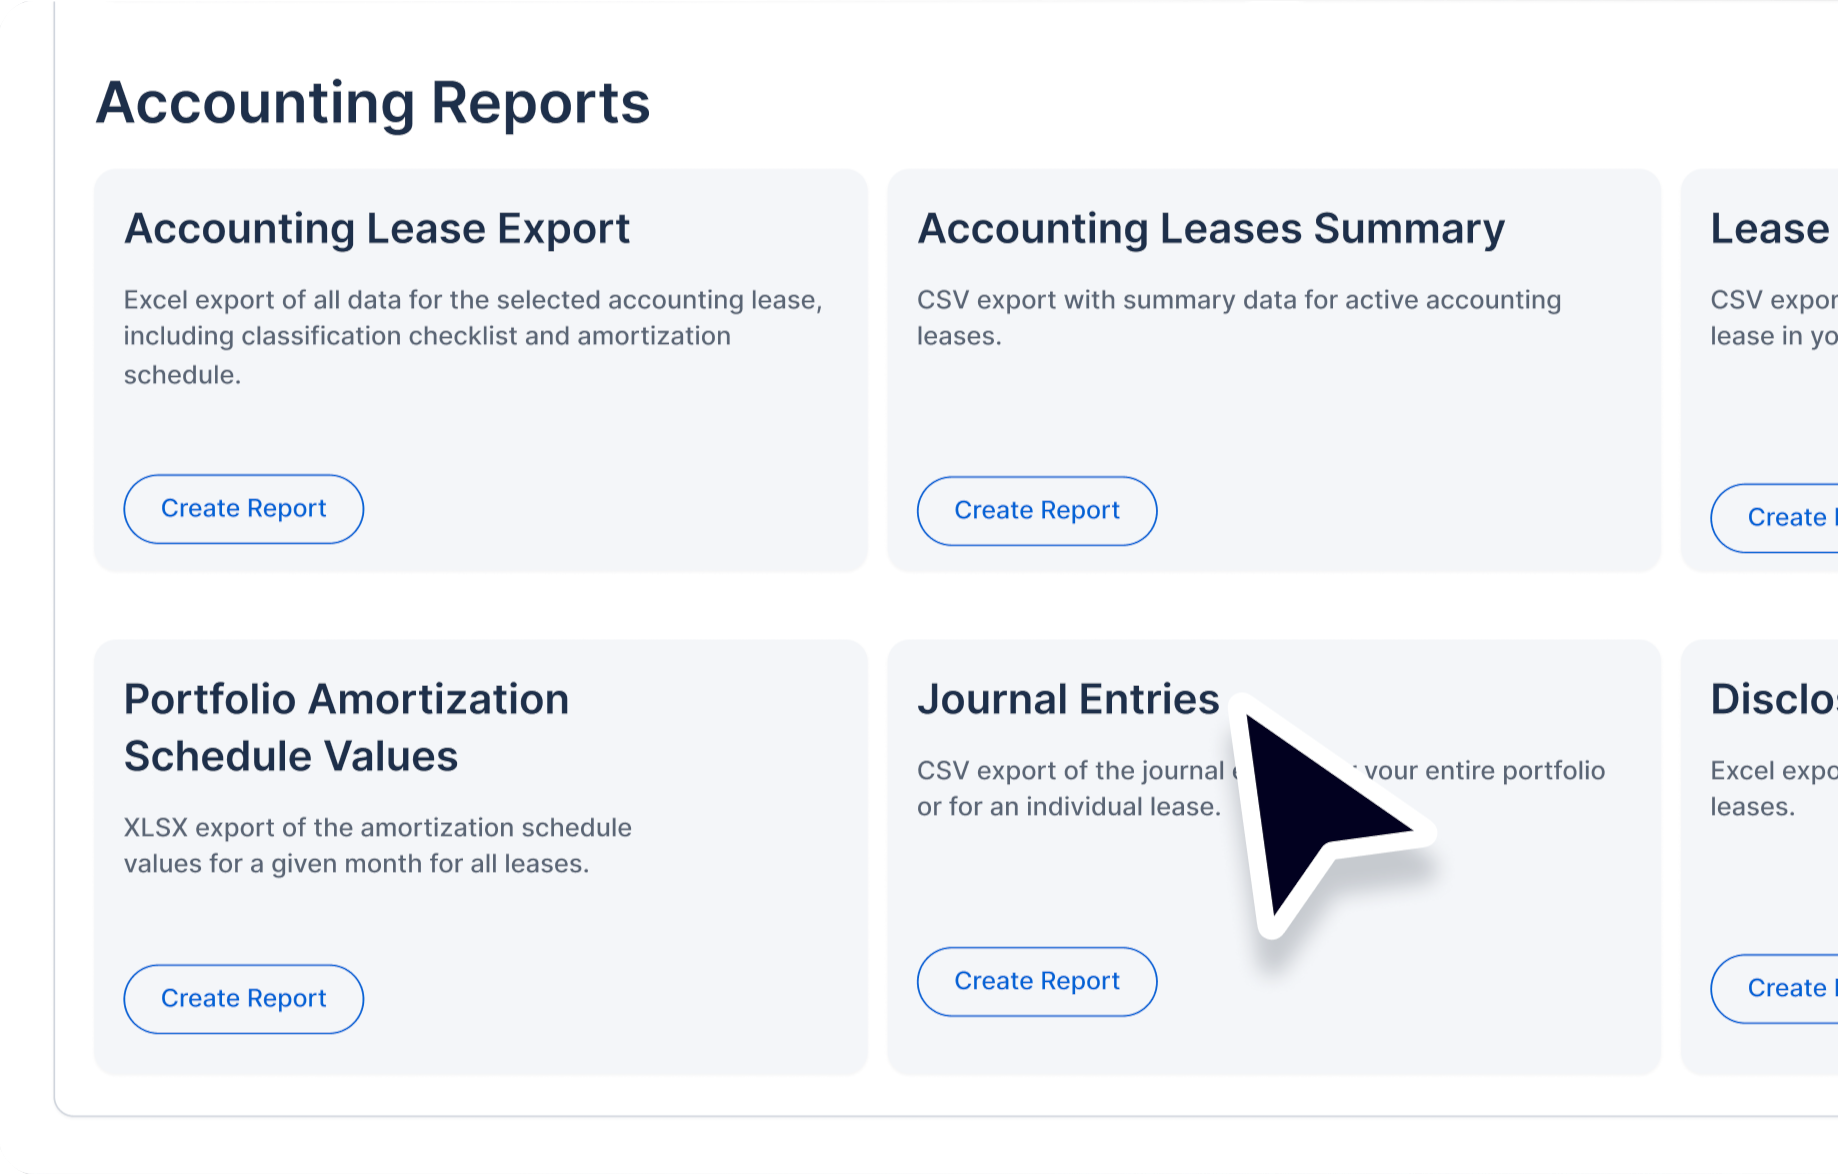Click description 'CSV export of the journal'

pos(1261,789)
